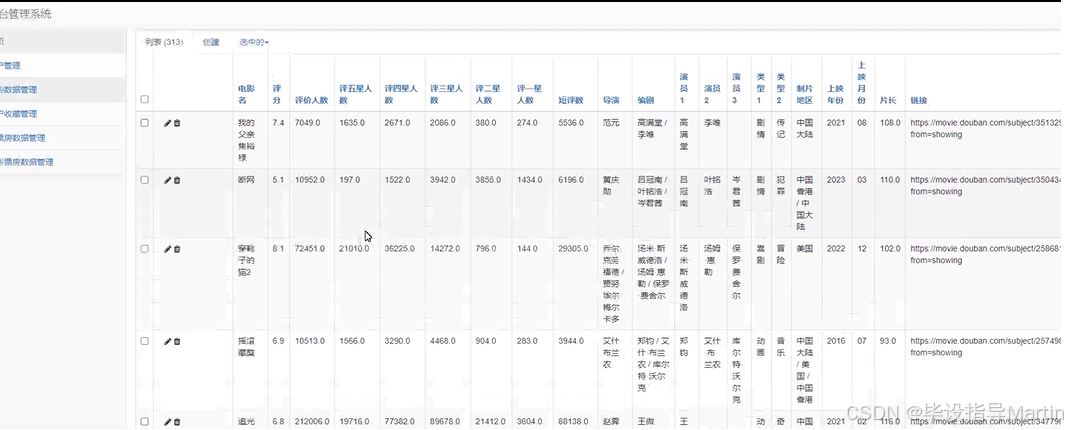
Task: Sort by the 演员2 column header
Action: [x=712, y=94]
